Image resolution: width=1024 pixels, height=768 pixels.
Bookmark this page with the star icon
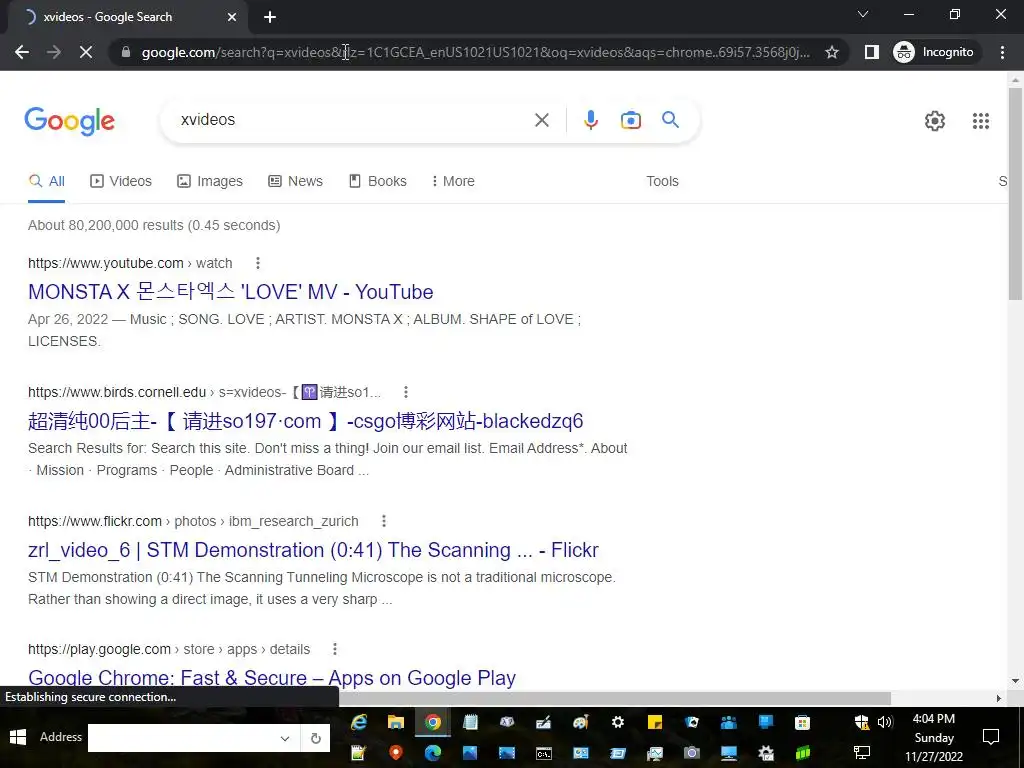[x=831, y=52]
